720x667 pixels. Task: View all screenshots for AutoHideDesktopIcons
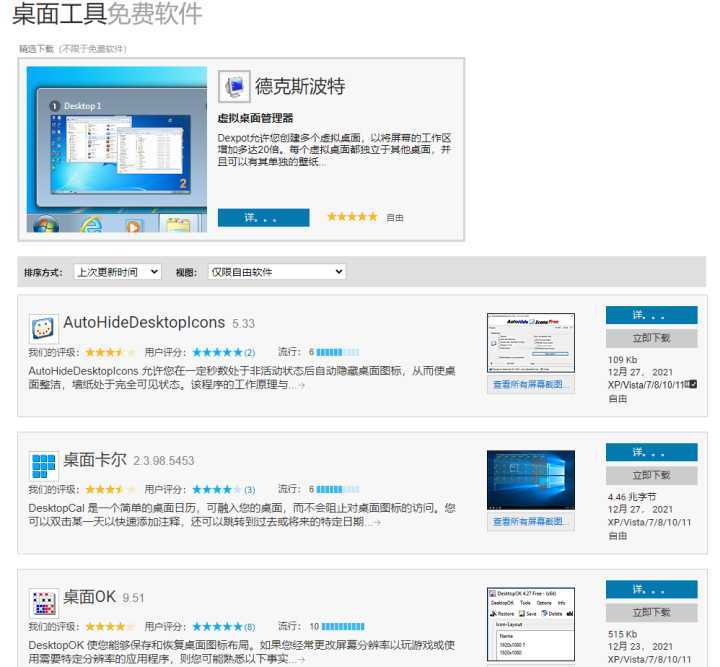click(x=531, y=385)
